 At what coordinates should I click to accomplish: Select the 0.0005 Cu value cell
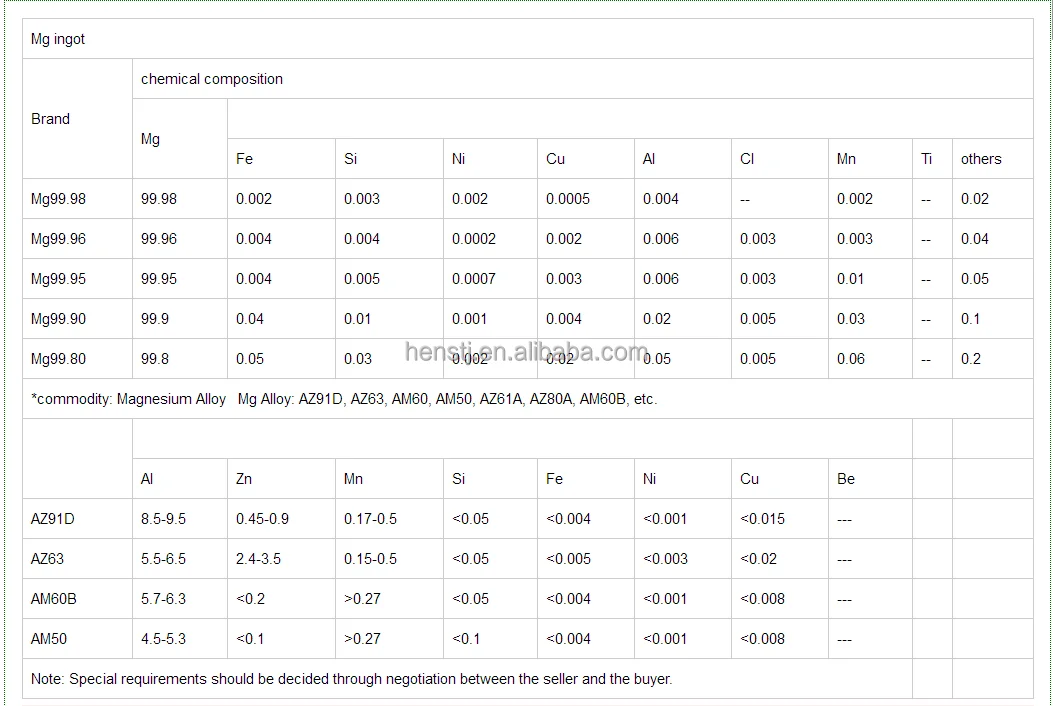[x=567, y=199]
